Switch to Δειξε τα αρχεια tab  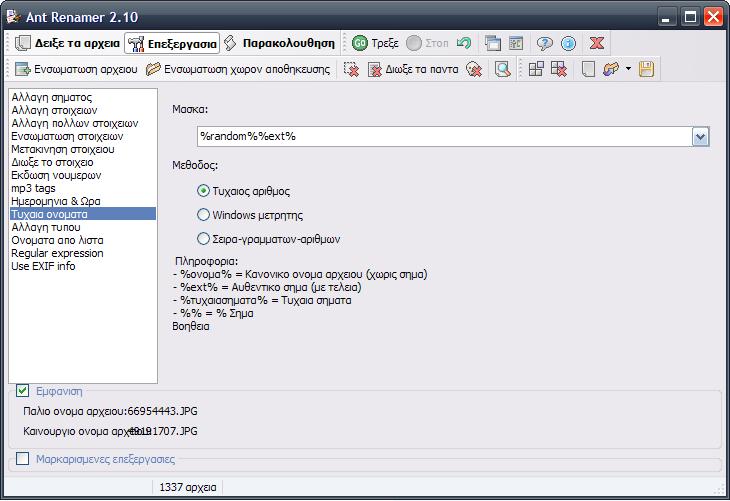tap(67, 43)
